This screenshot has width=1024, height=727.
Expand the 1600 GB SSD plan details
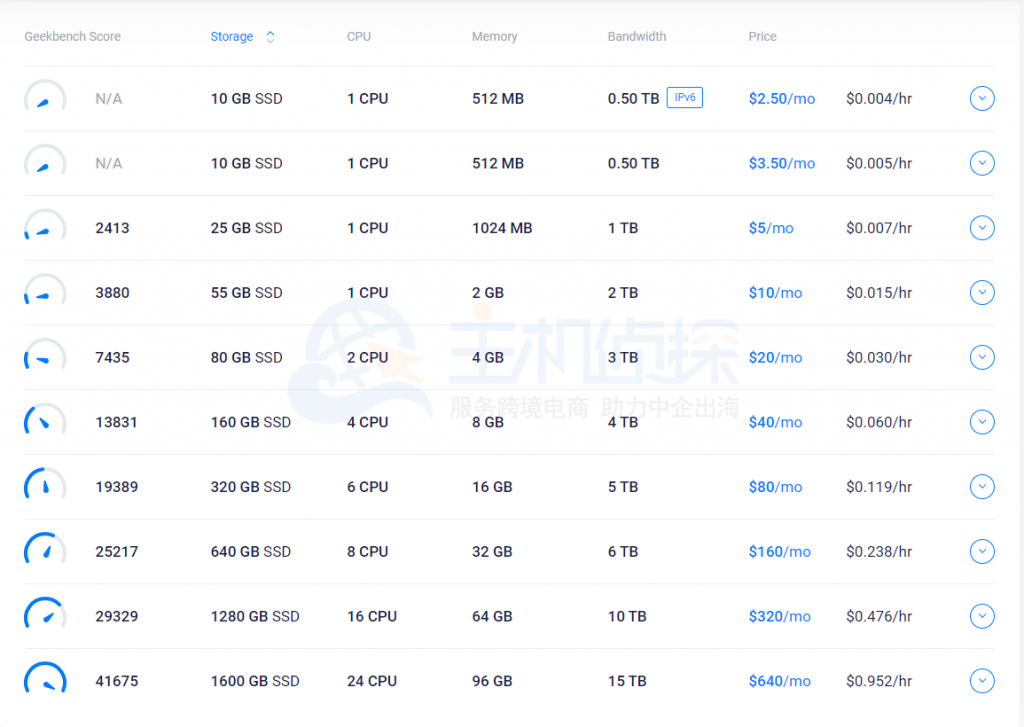(x=981, y=681)
